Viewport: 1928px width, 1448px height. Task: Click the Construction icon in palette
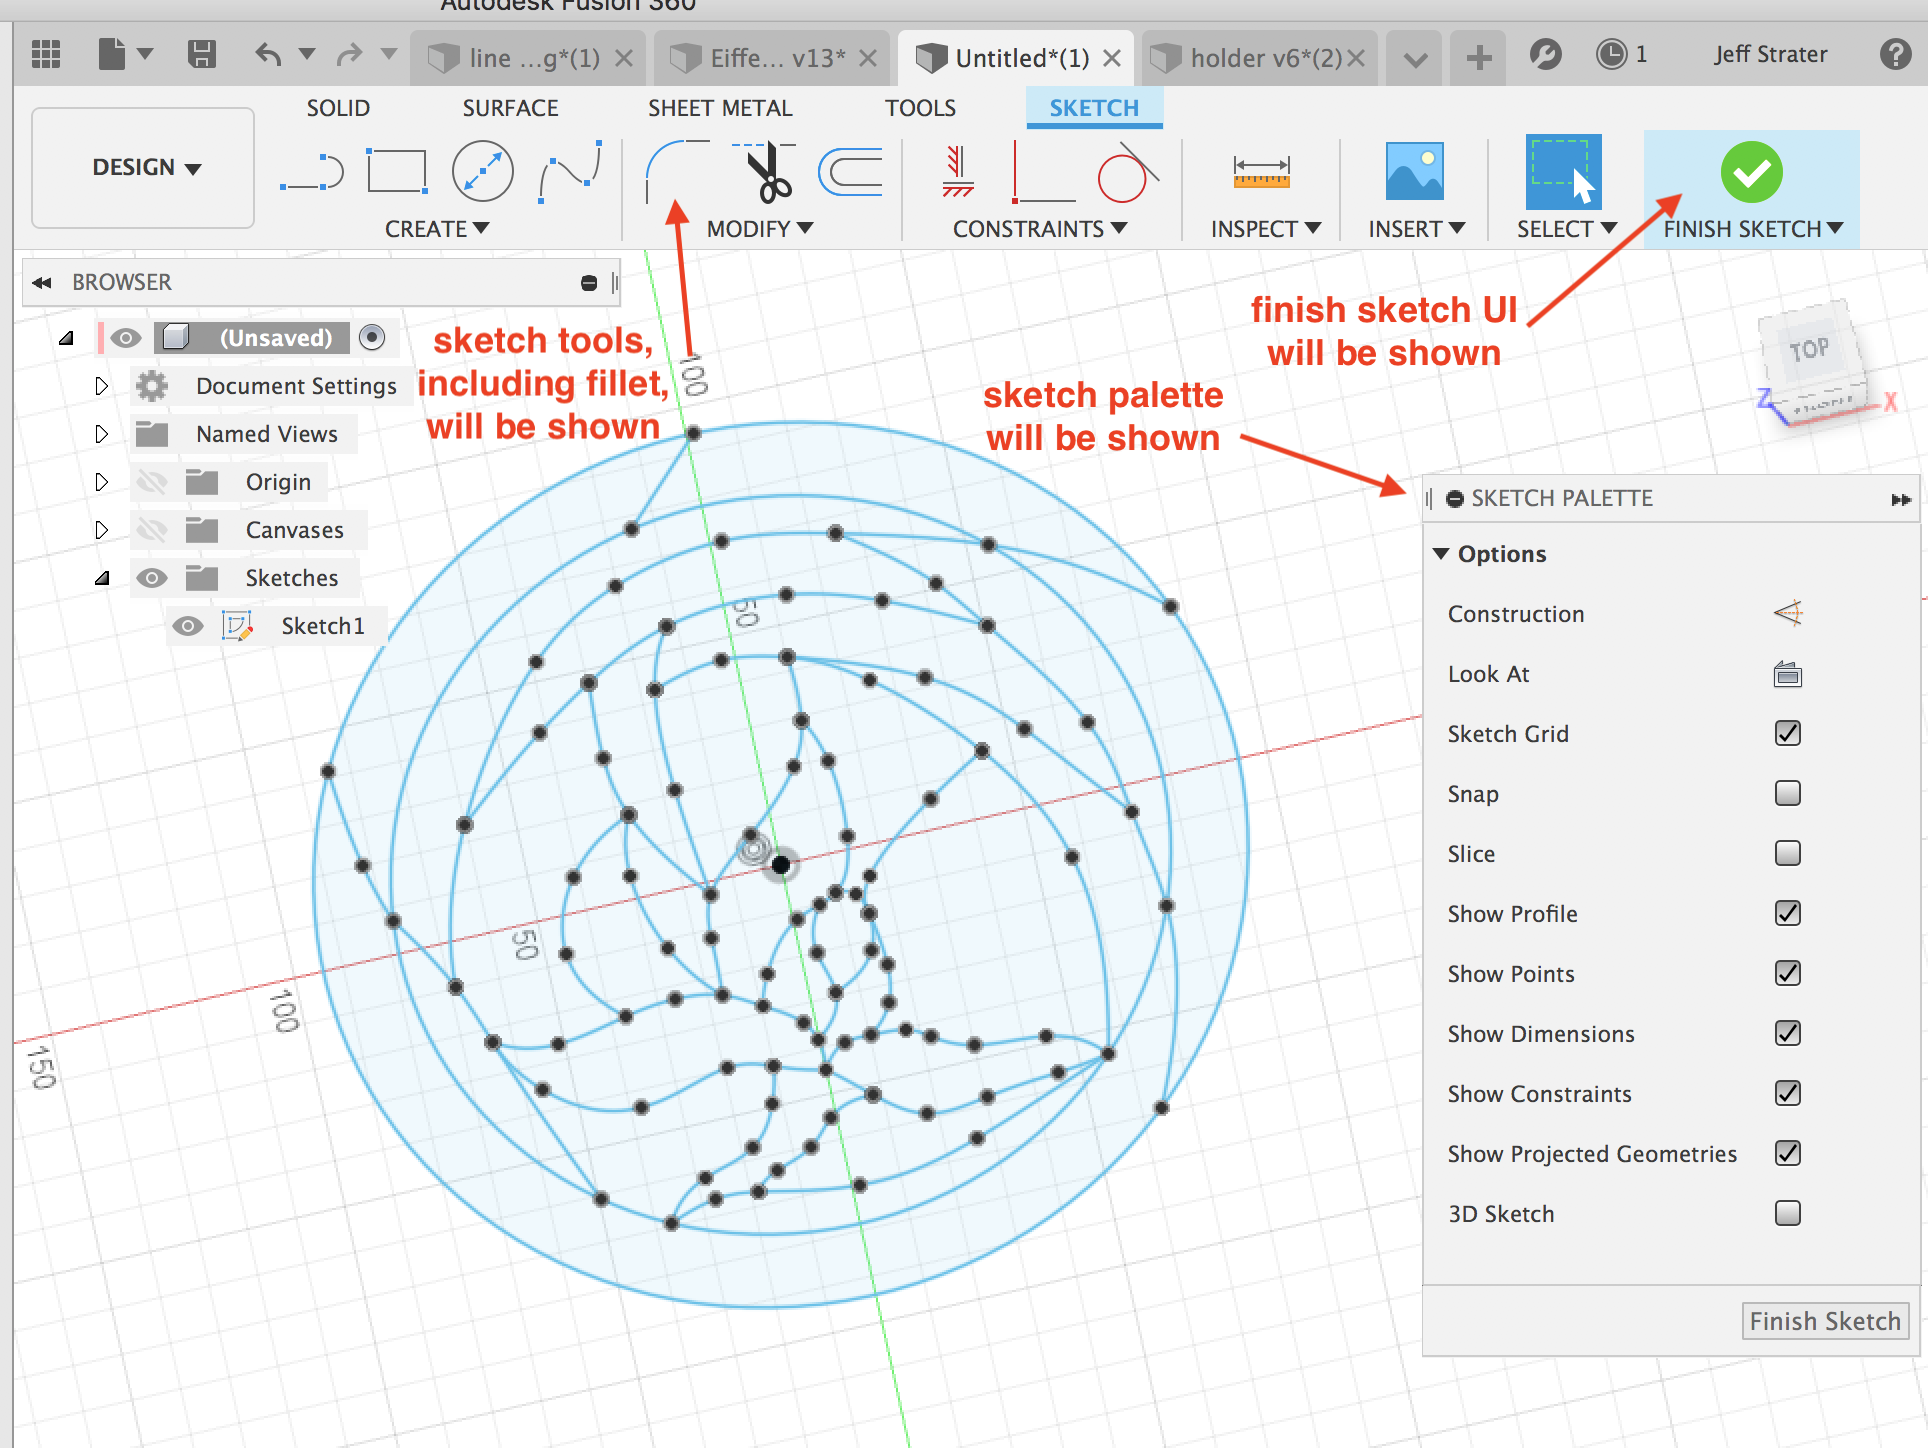pyautogui.click(x=1788, y=613)
